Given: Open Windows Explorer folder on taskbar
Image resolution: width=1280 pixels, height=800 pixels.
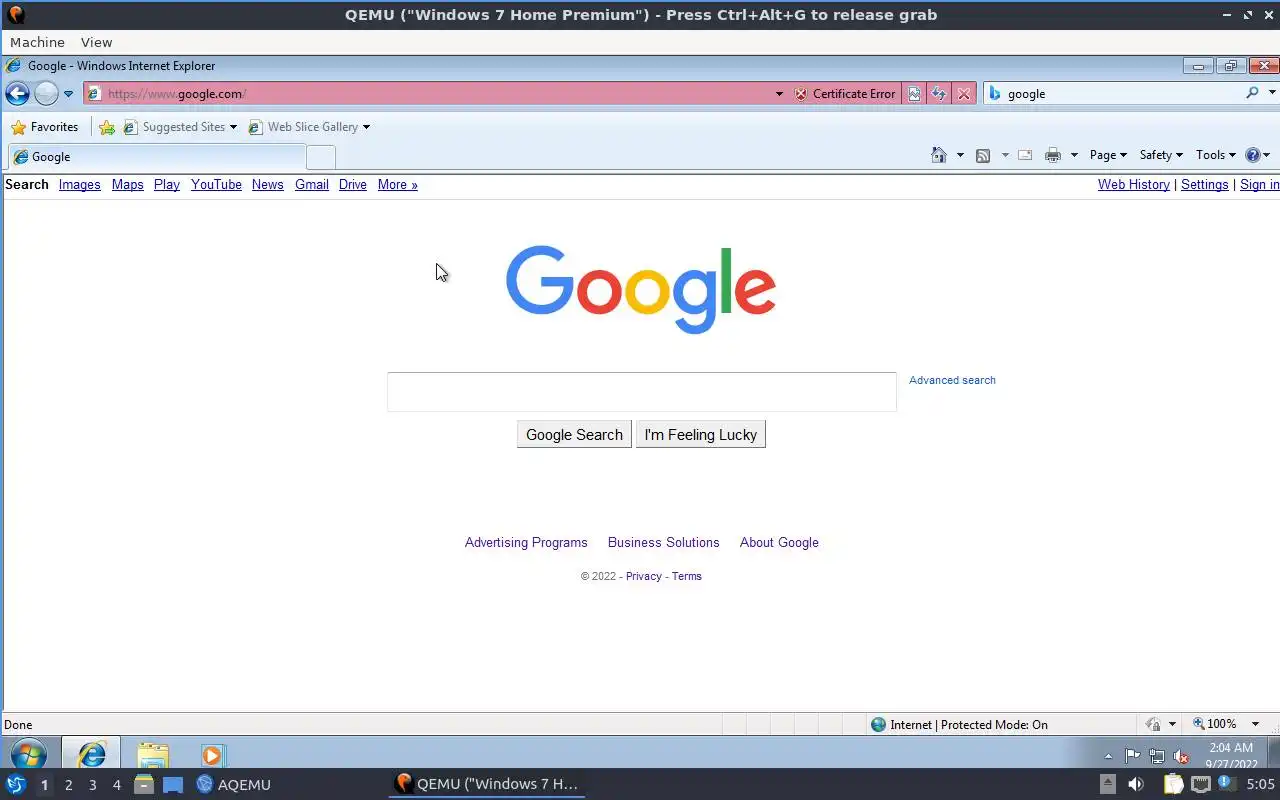Looking at the screenshot, I should point(152,755).
